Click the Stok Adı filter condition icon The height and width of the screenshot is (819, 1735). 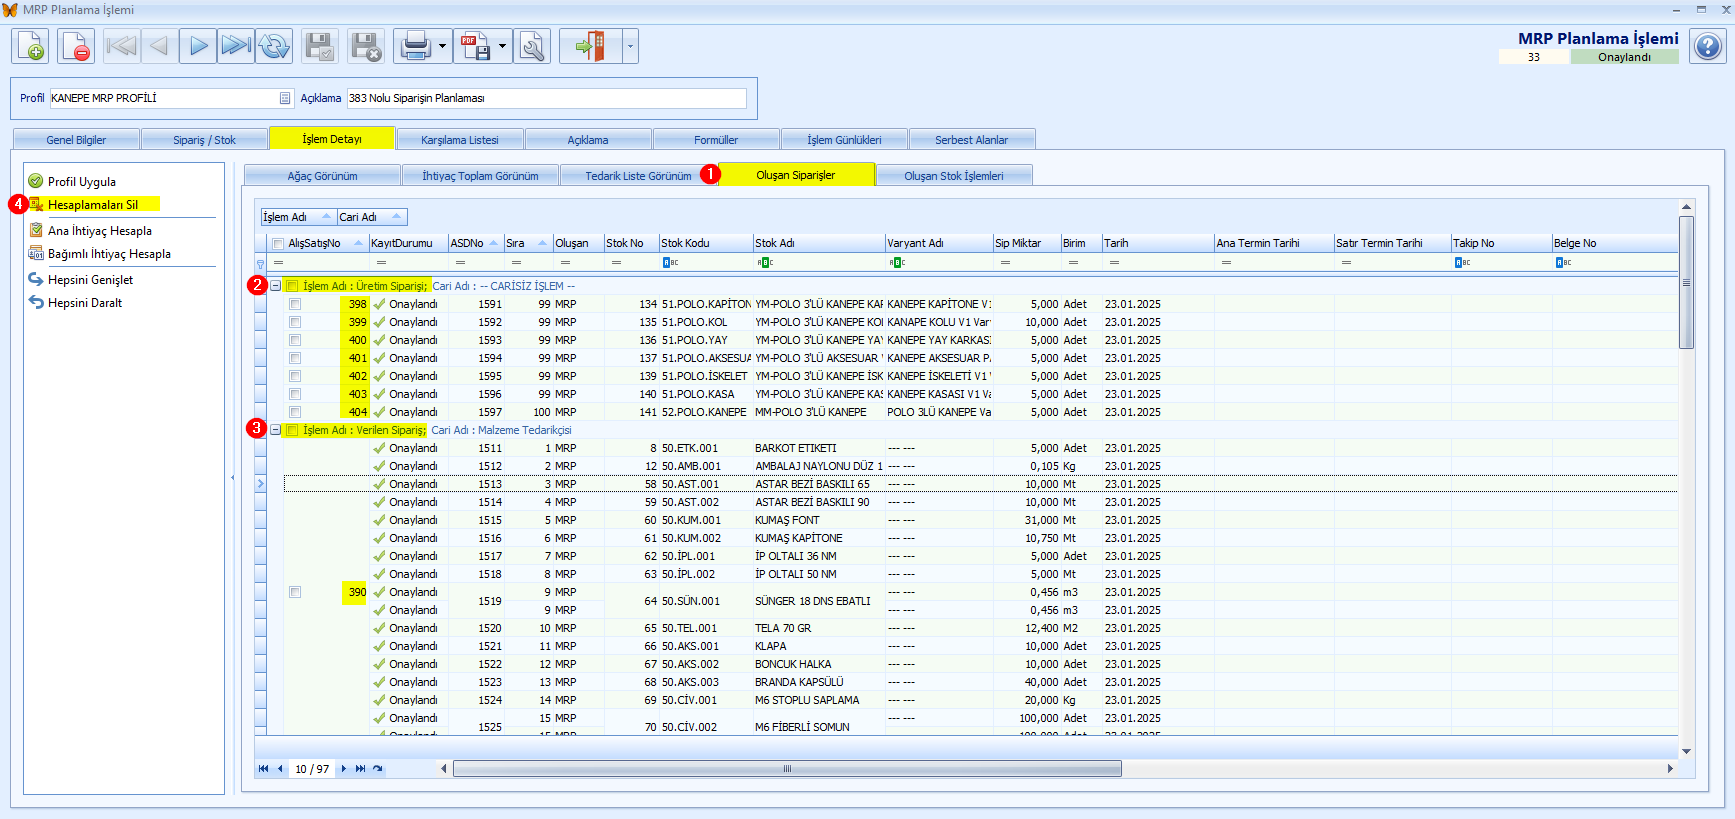[765, 262]
